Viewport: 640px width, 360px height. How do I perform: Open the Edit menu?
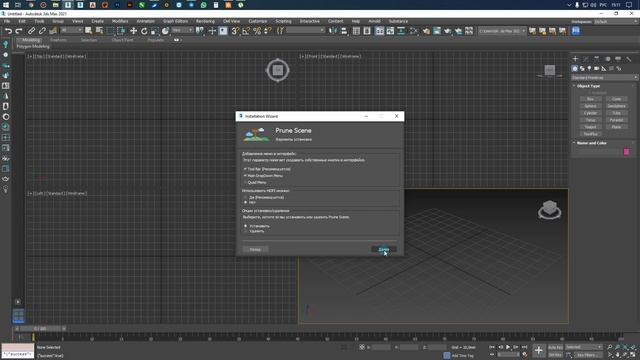(x=22, y=21)
